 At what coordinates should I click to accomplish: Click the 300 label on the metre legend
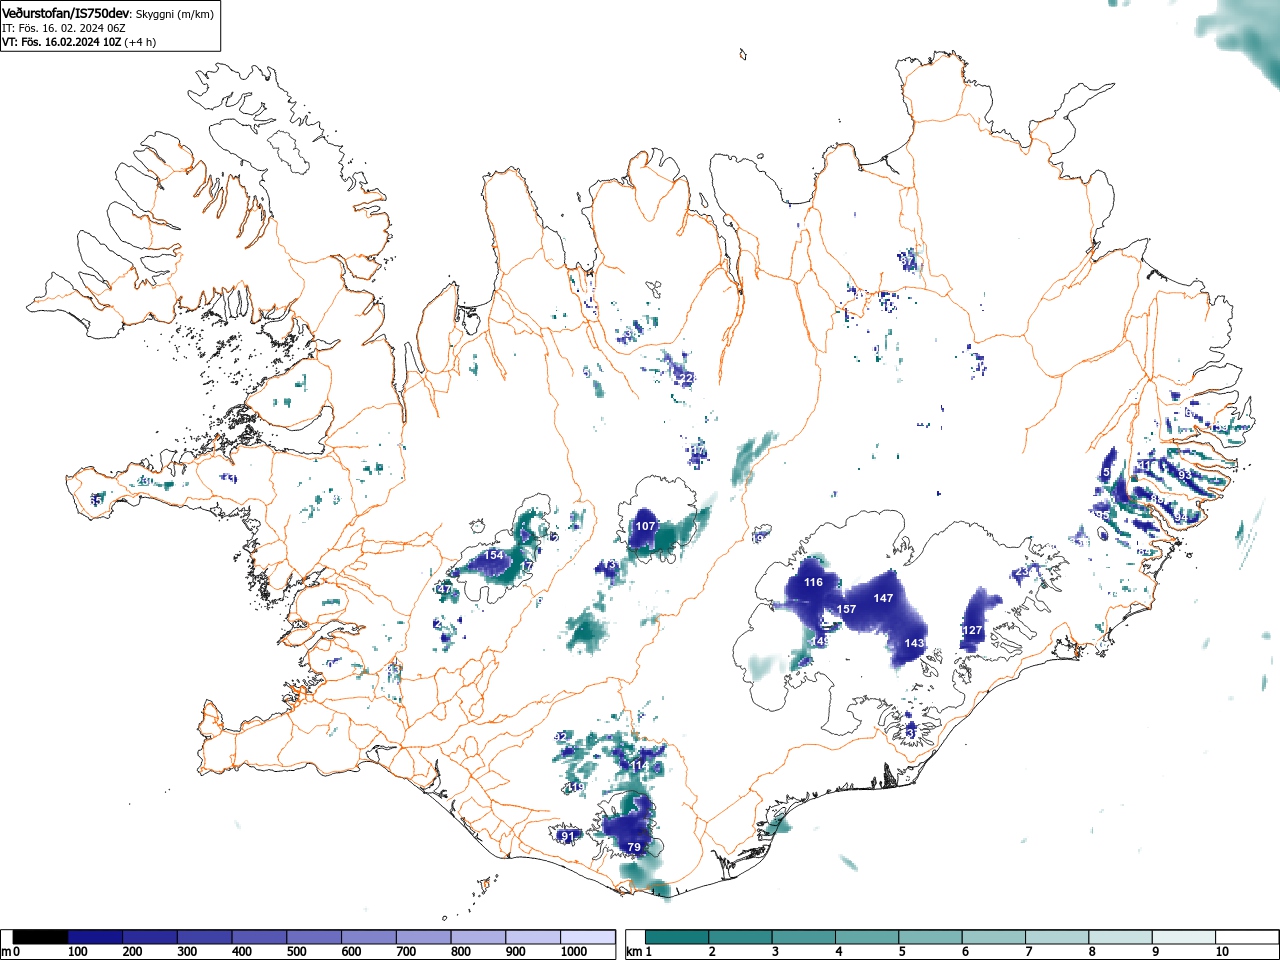(187, 952)
